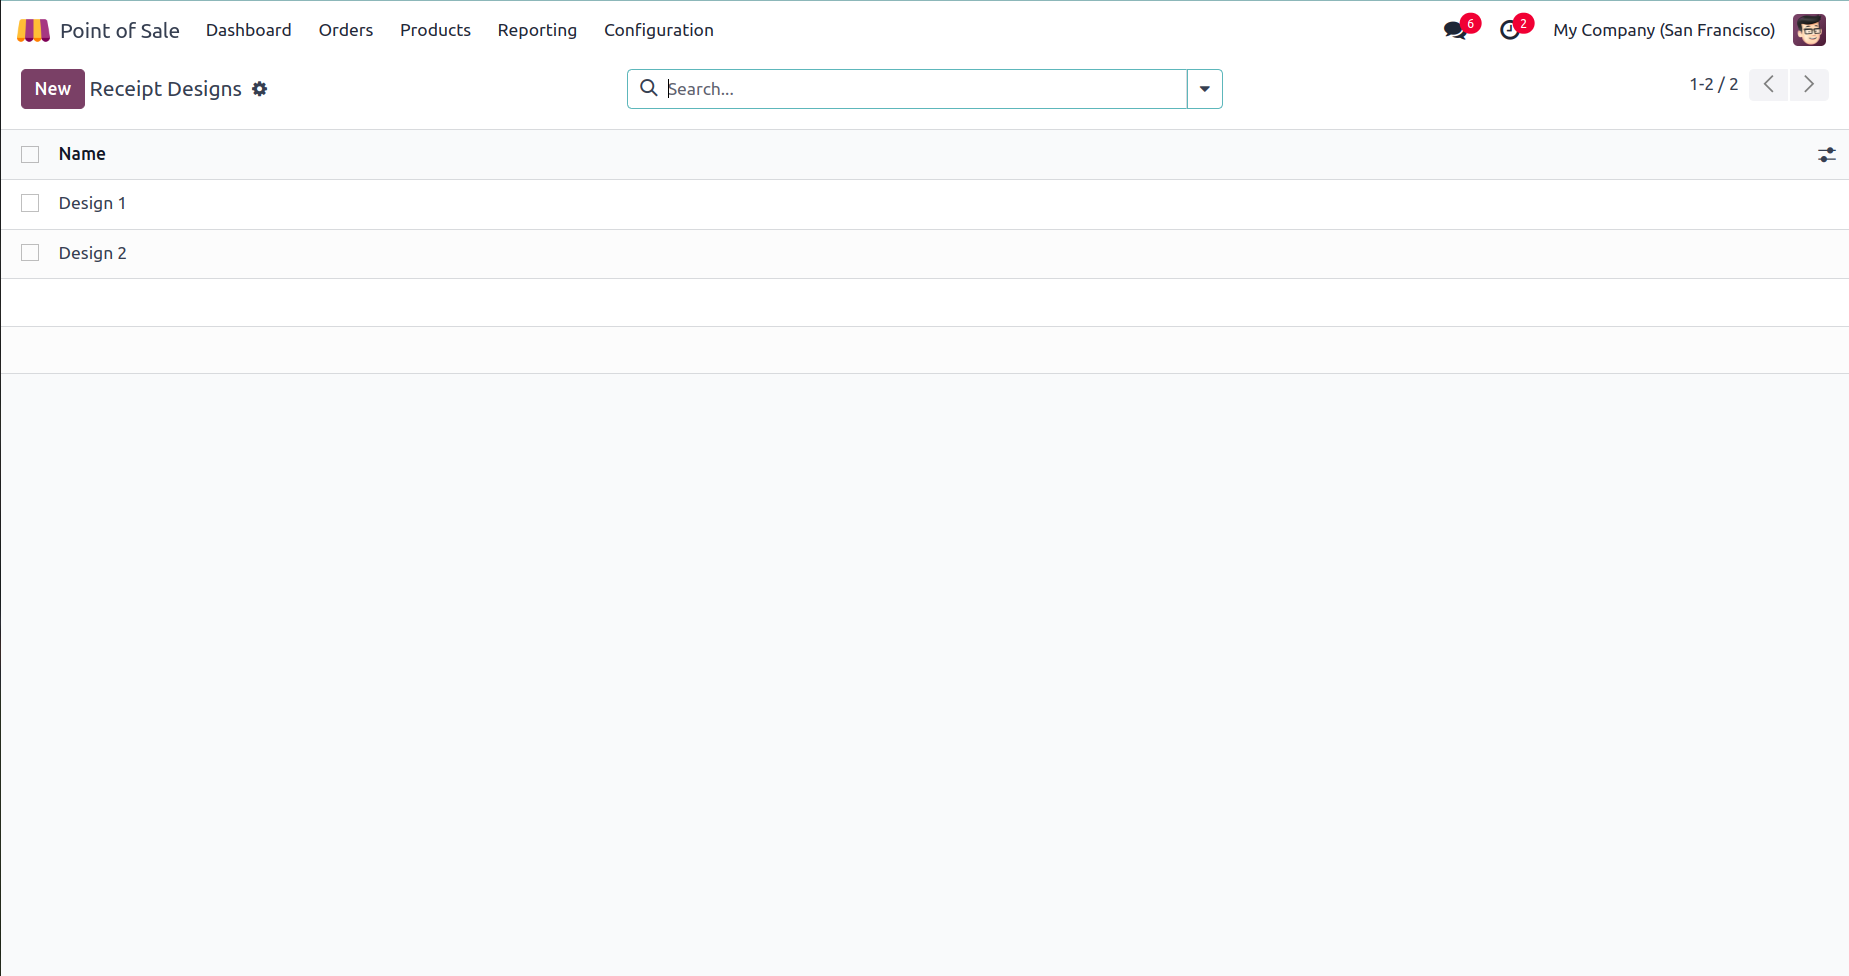
Task: Open the activities clock icon
Action: 1510,30
